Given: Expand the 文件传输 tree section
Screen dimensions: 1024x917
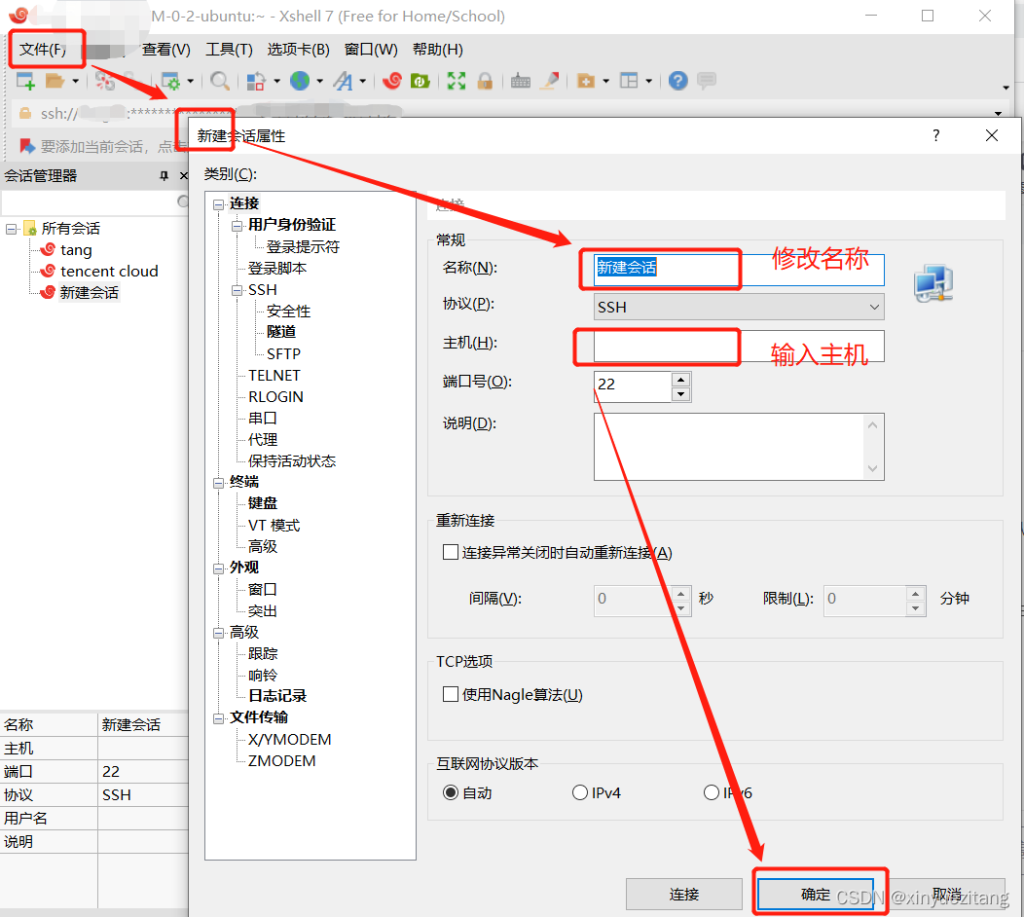Looking at the screenshot, I should tap(218, 717).
